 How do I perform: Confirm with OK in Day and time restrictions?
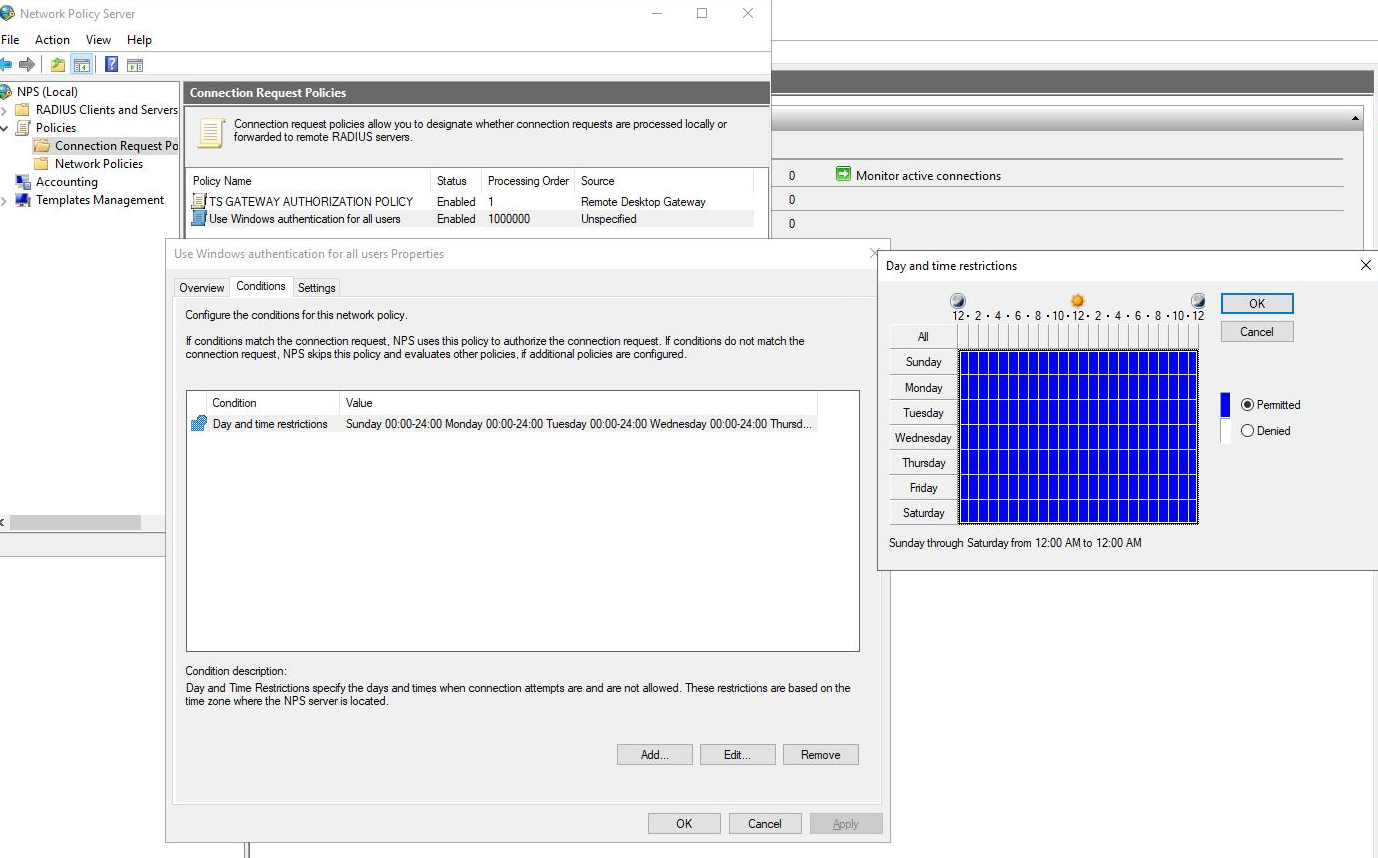click(x=1256, y=303)
